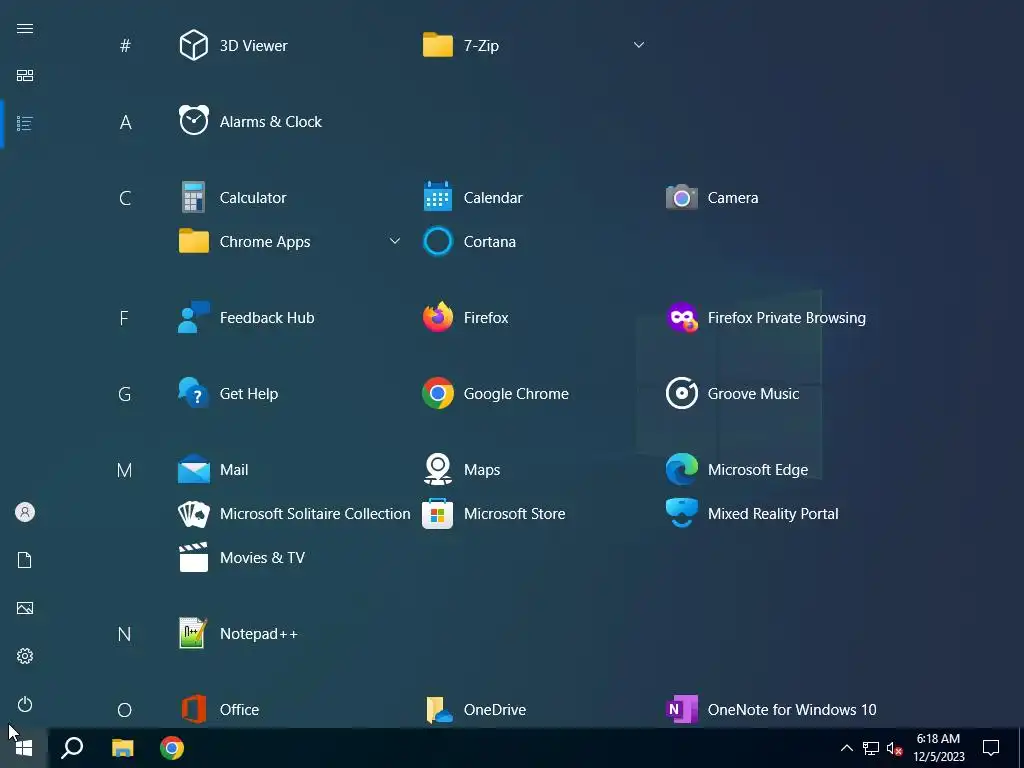Open the Pictures shortcut
The image size is (1024, 768).
25,608
